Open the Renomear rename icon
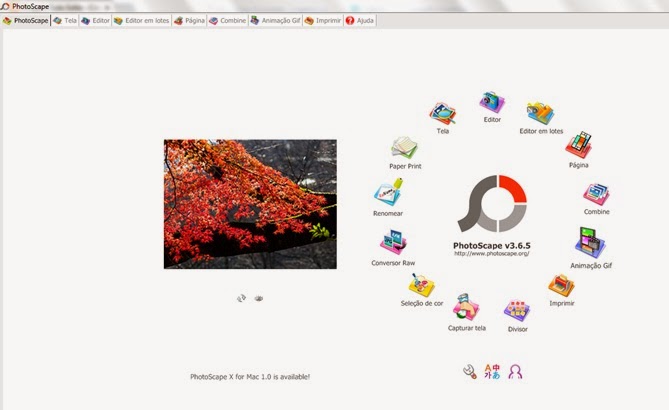 coord(388,192)
